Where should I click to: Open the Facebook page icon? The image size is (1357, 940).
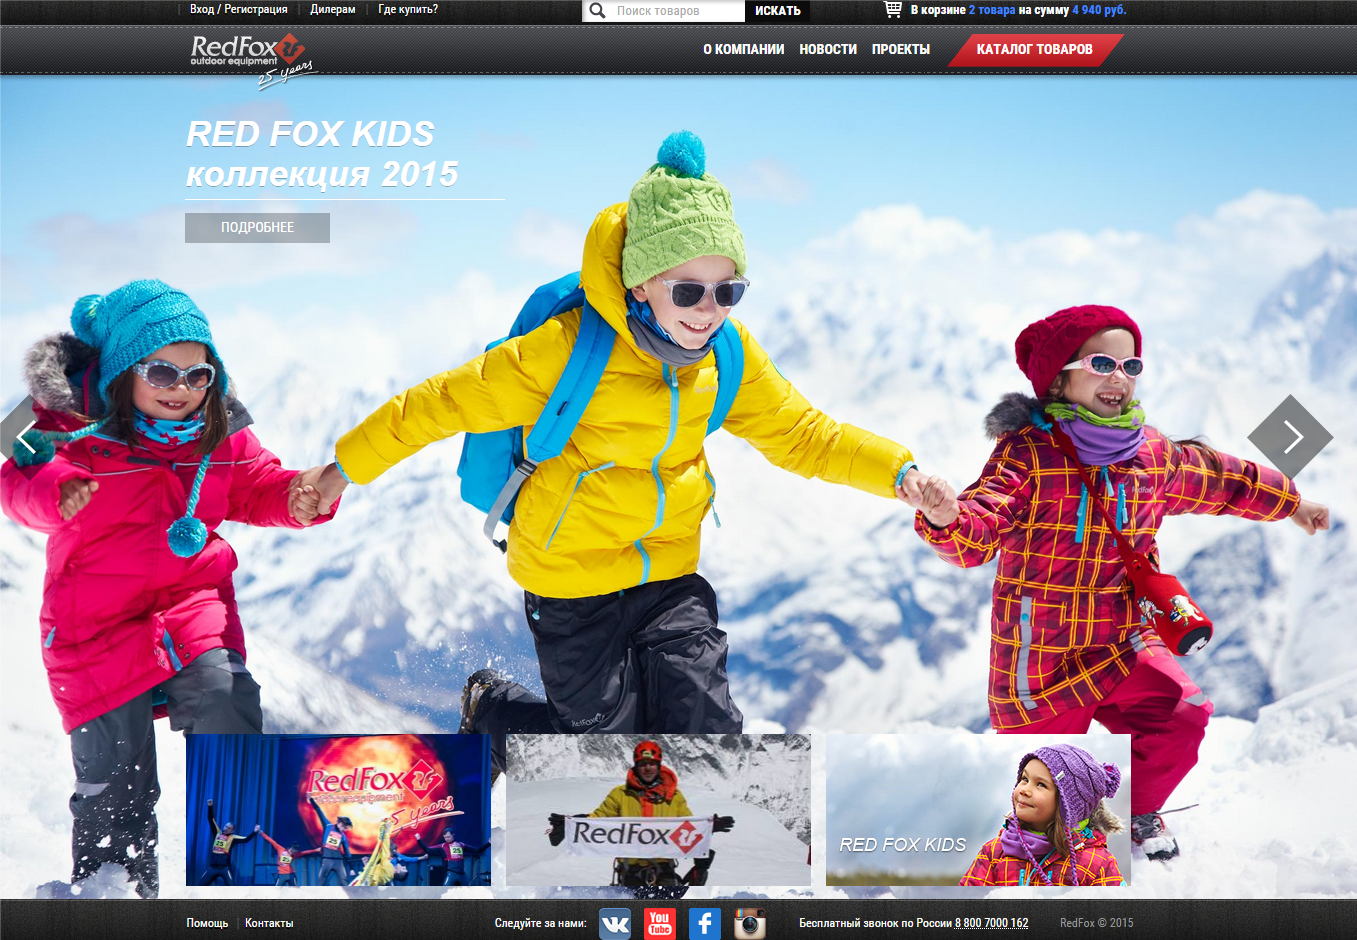[x=704, y=923]
